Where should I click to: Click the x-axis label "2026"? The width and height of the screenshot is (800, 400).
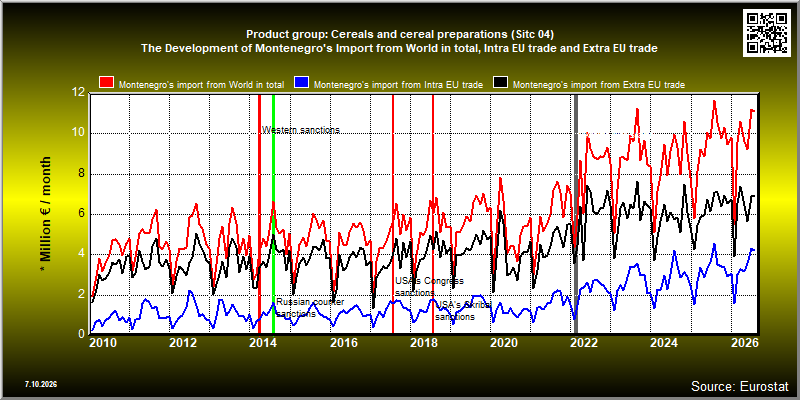744,342
